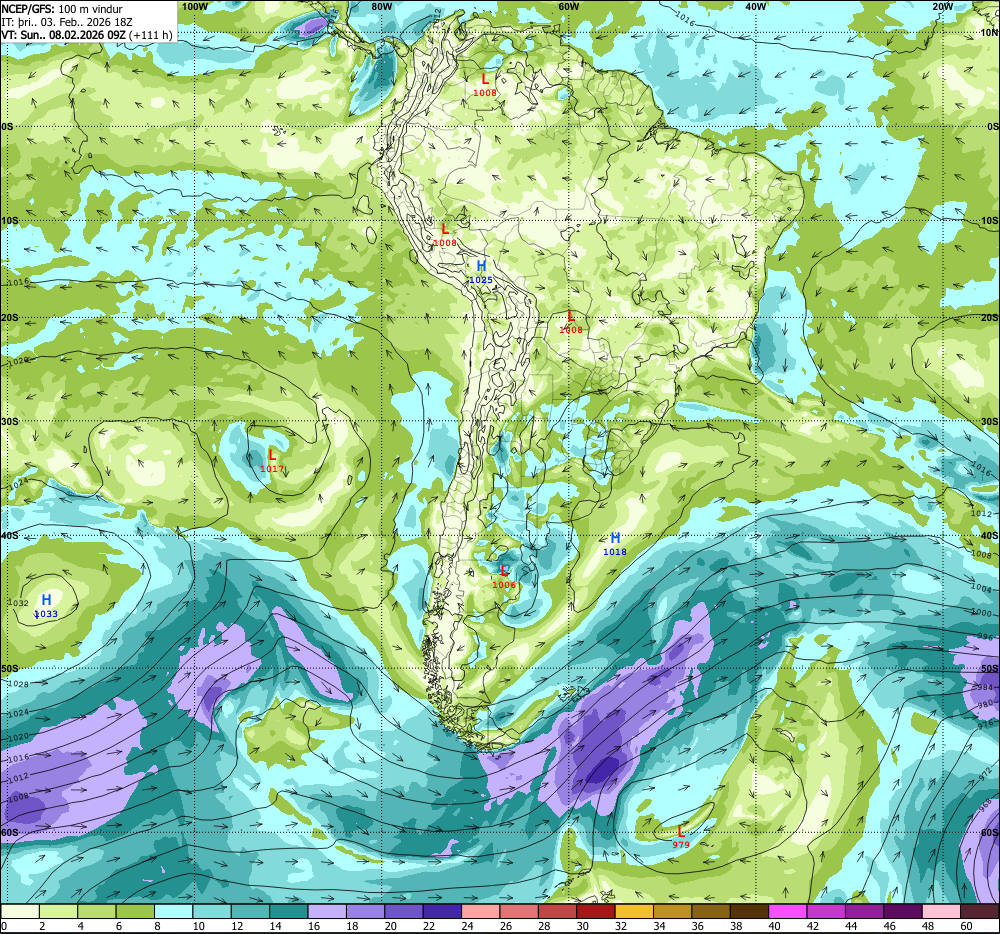1000x934 pixels.
Task: Click the low 1008 marker over Venezuela
Action: 485,85
